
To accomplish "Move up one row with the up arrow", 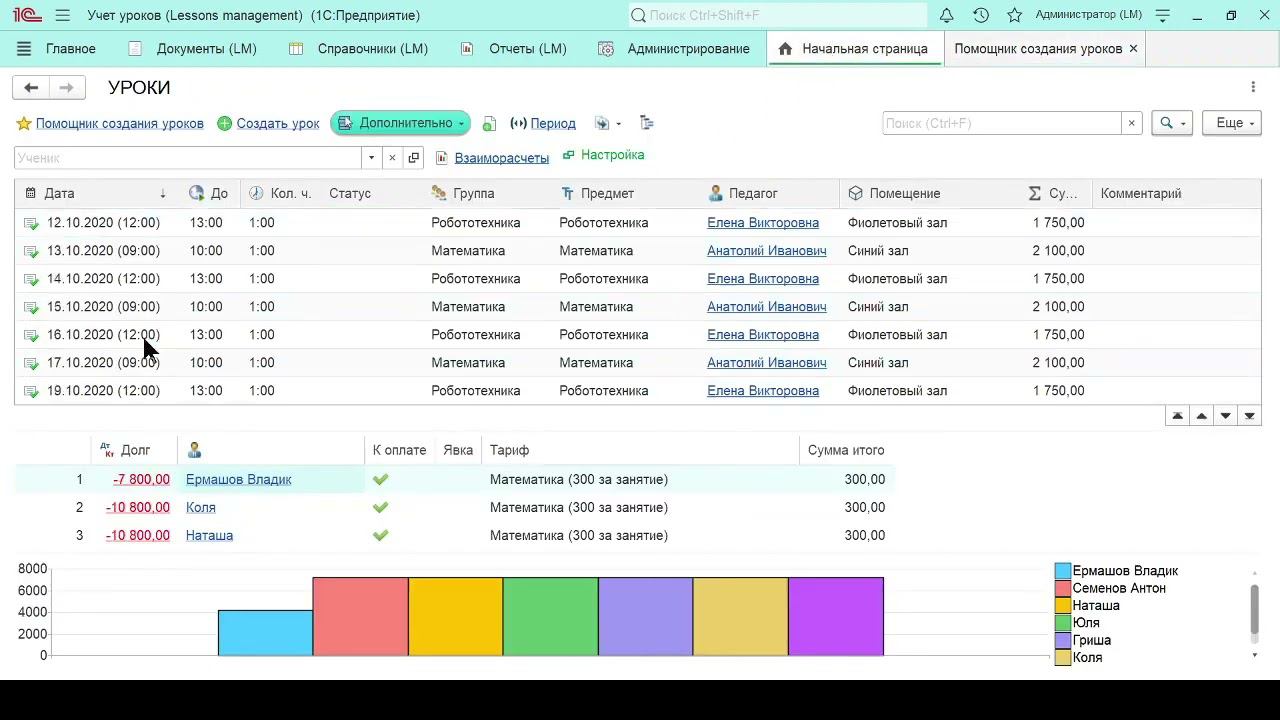I will click(1201, 416).
